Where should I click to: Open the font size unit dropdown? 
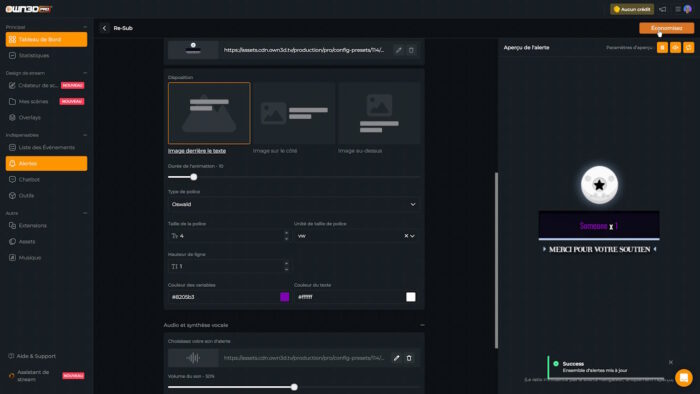pyautogui.click(x=412, y=236)
